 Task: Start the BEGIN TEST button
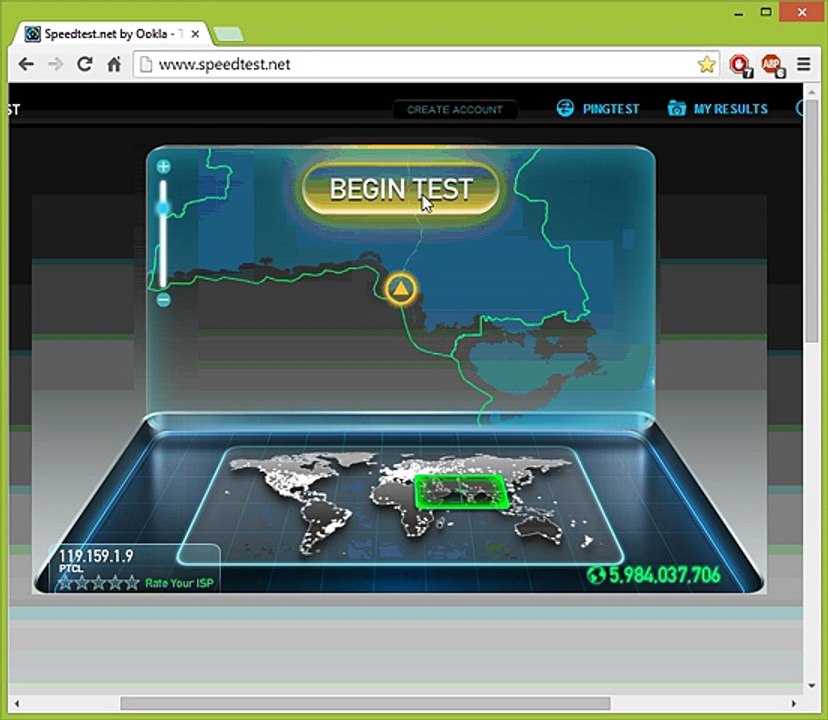tap(401, 189)
